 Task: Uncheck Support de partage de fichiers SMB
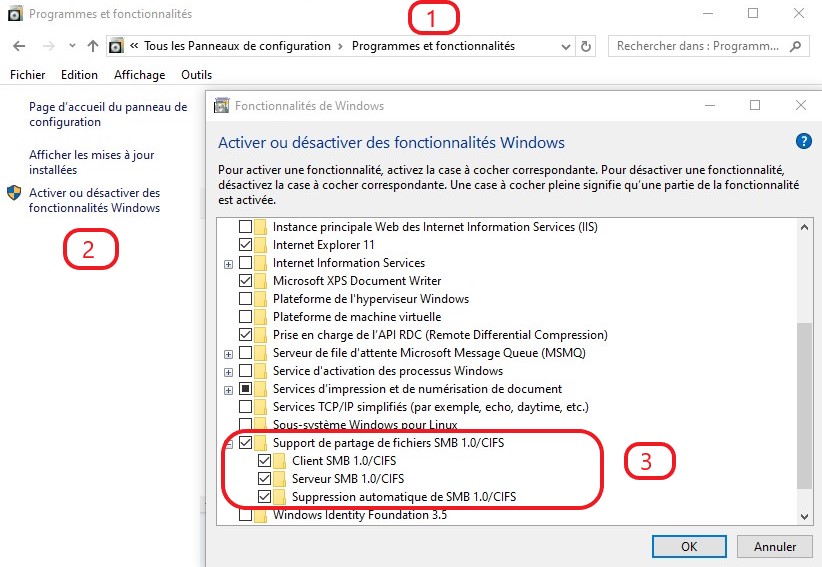point(245,443)
